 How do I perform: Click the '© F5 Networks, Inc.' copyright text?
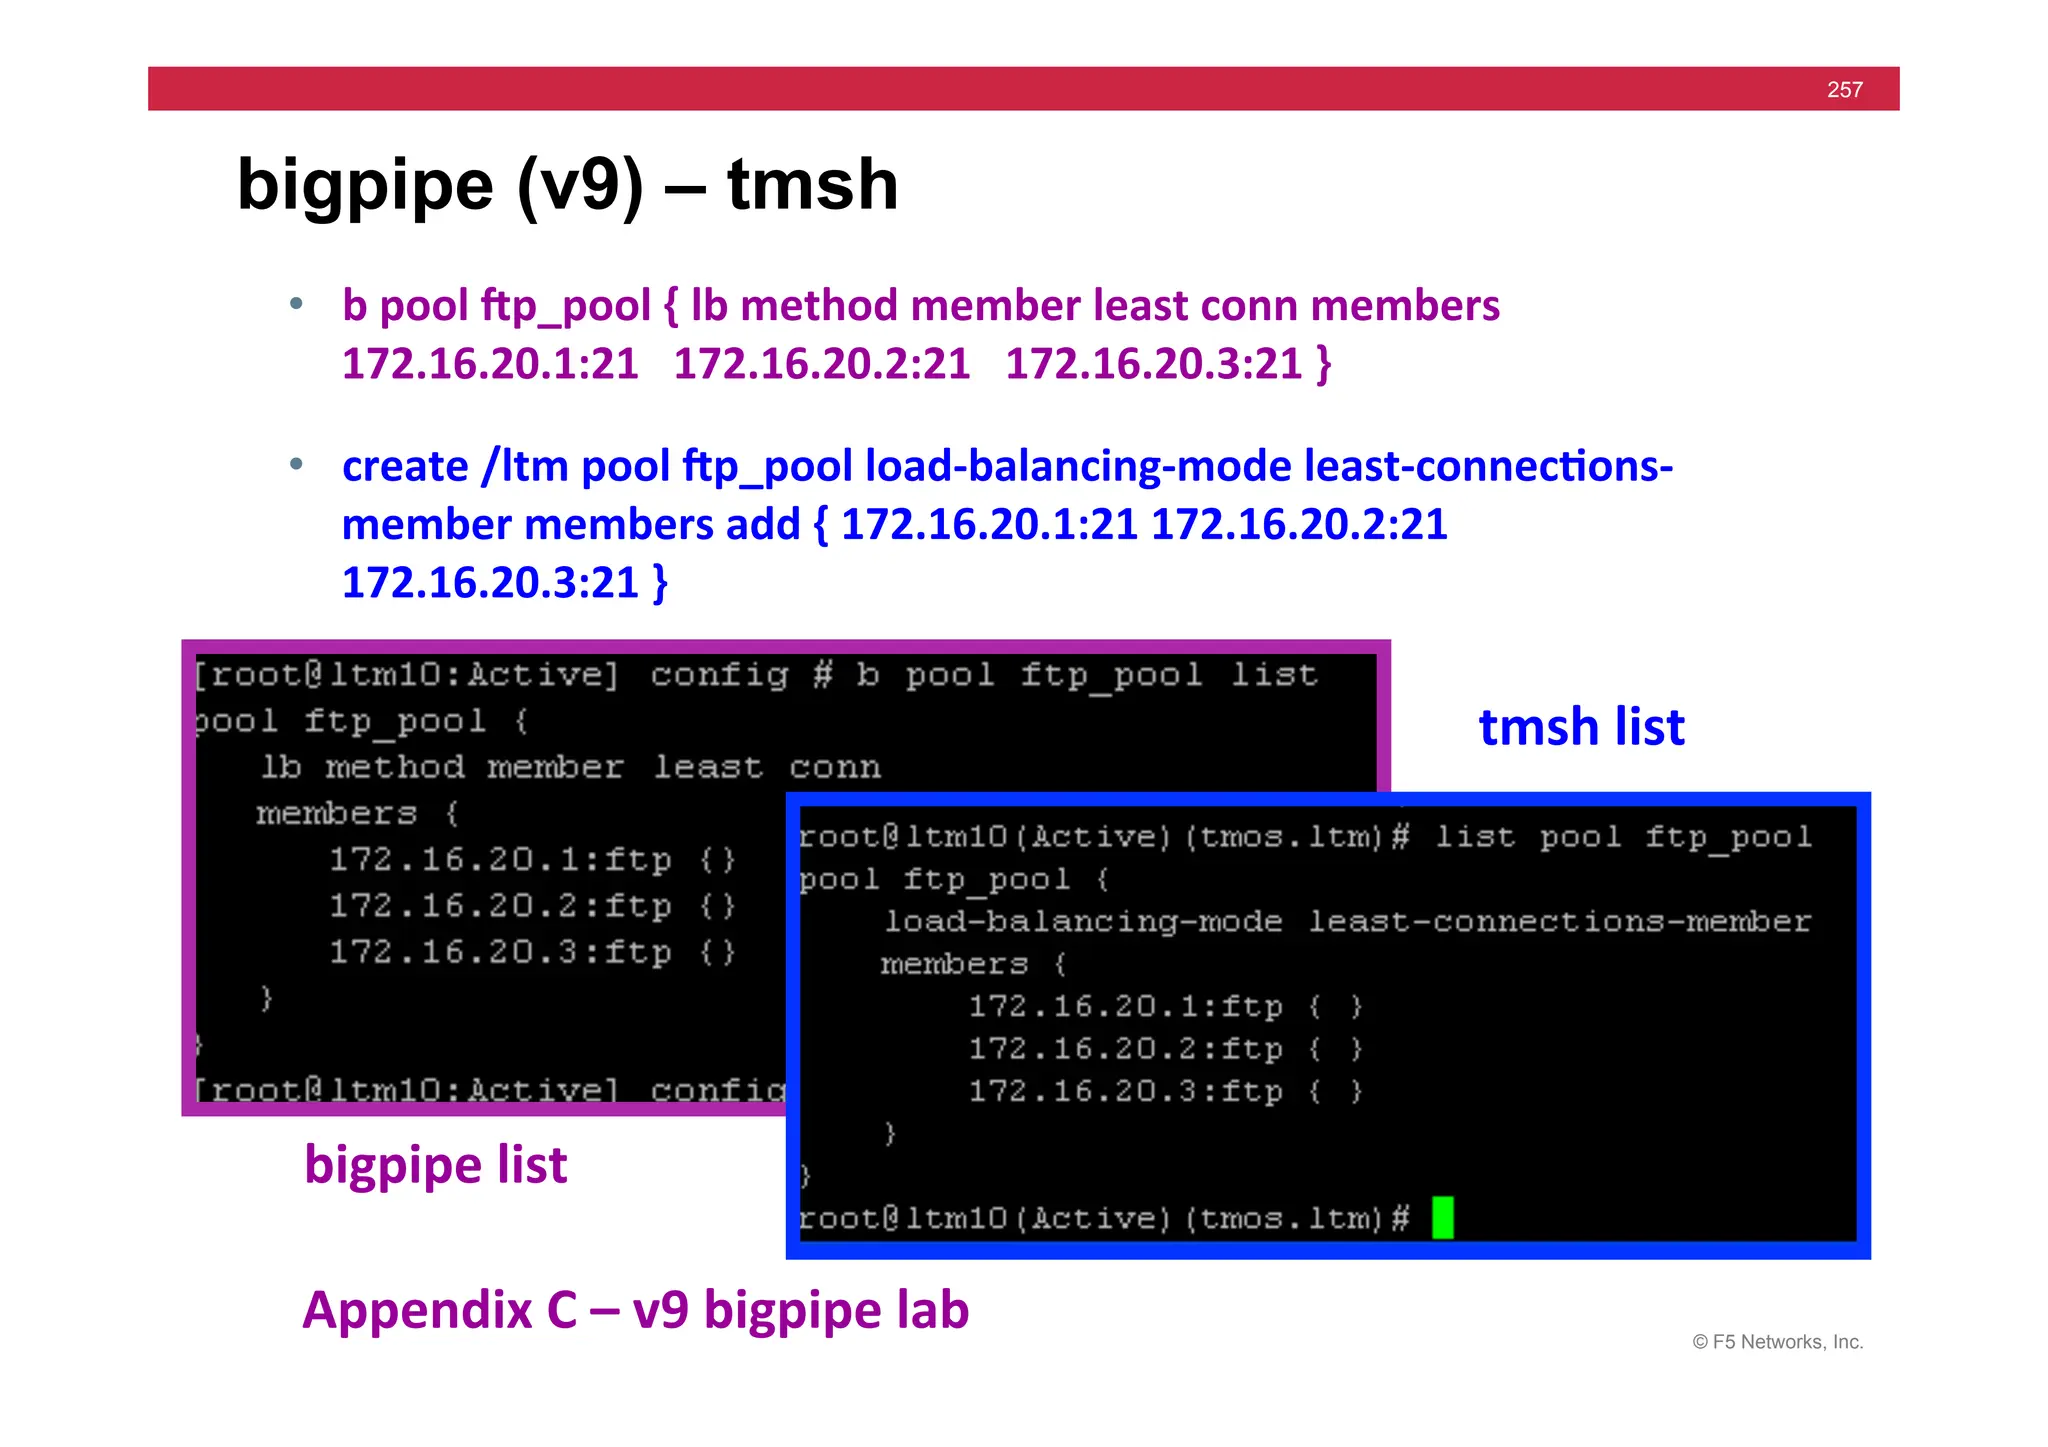1778,1342
